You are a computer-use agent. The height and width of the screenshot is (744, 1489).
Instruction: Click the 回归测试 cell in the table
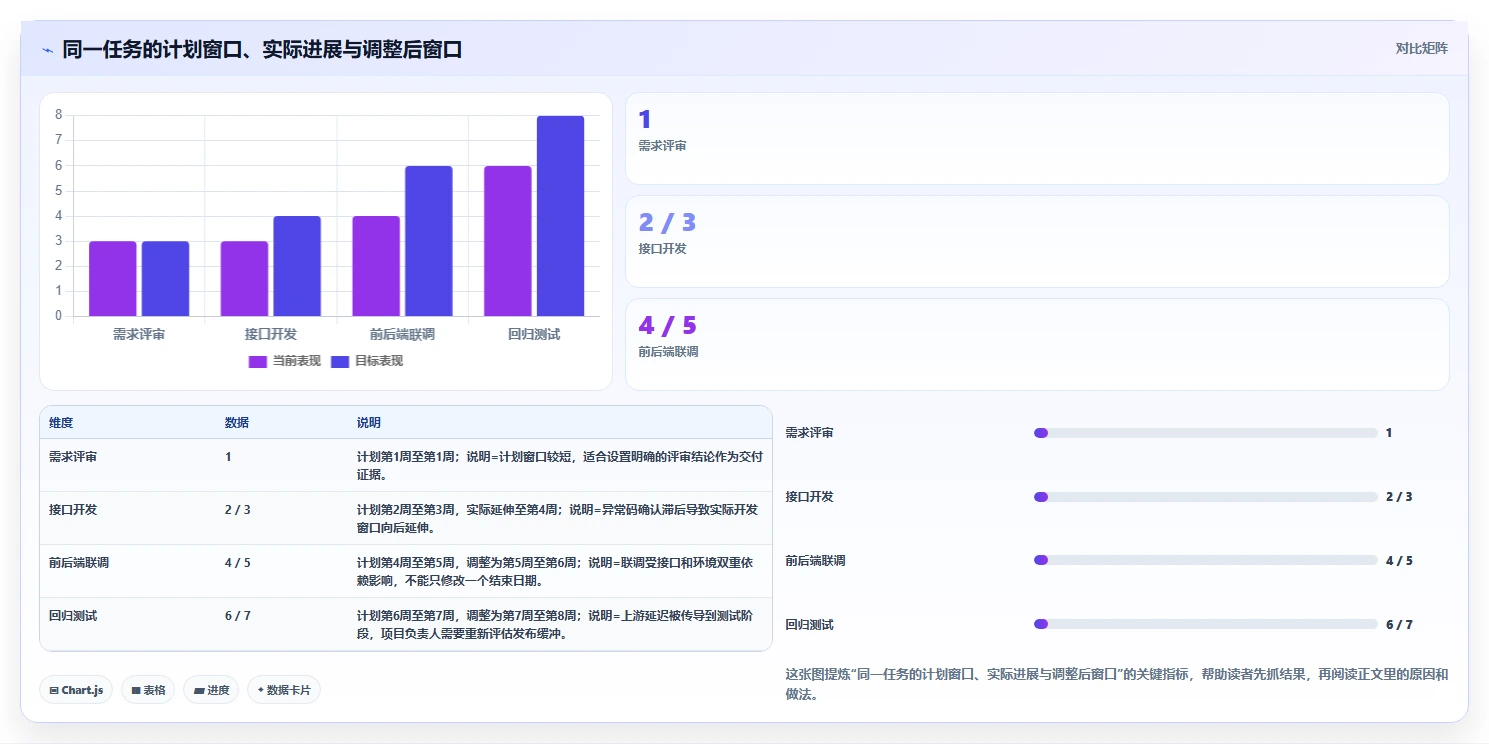(x=73, y=616)
